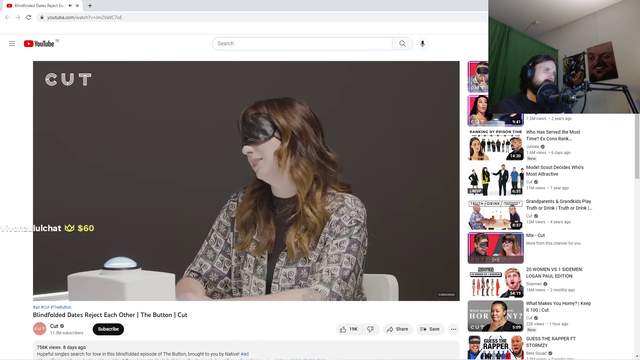The height and width of the screenshot is (360, 640).
Task: Like the video with thumbs up
Action: (x=349, y=329)
